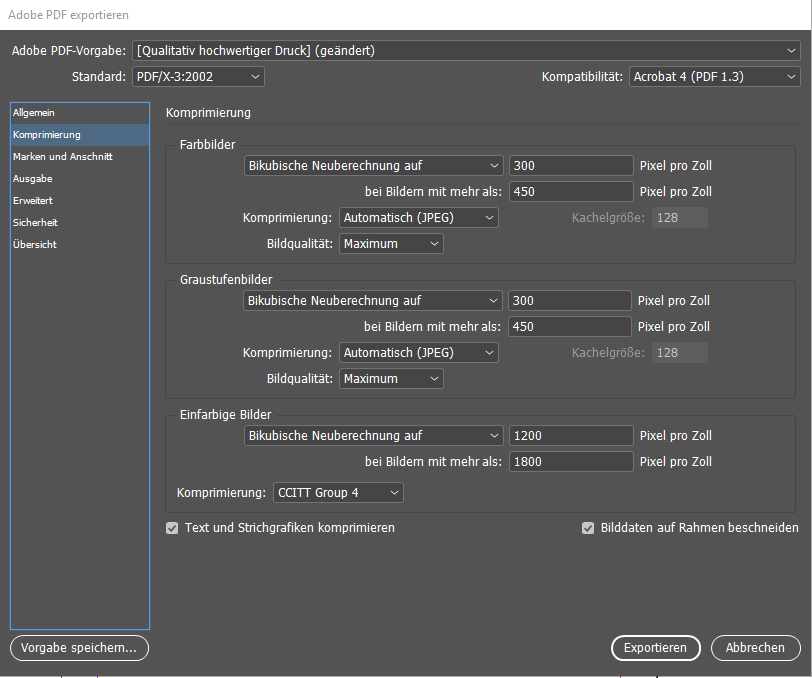The image size is (812, 678).
Task: Click the Farbbilder group heading
Action: [208, 145]
